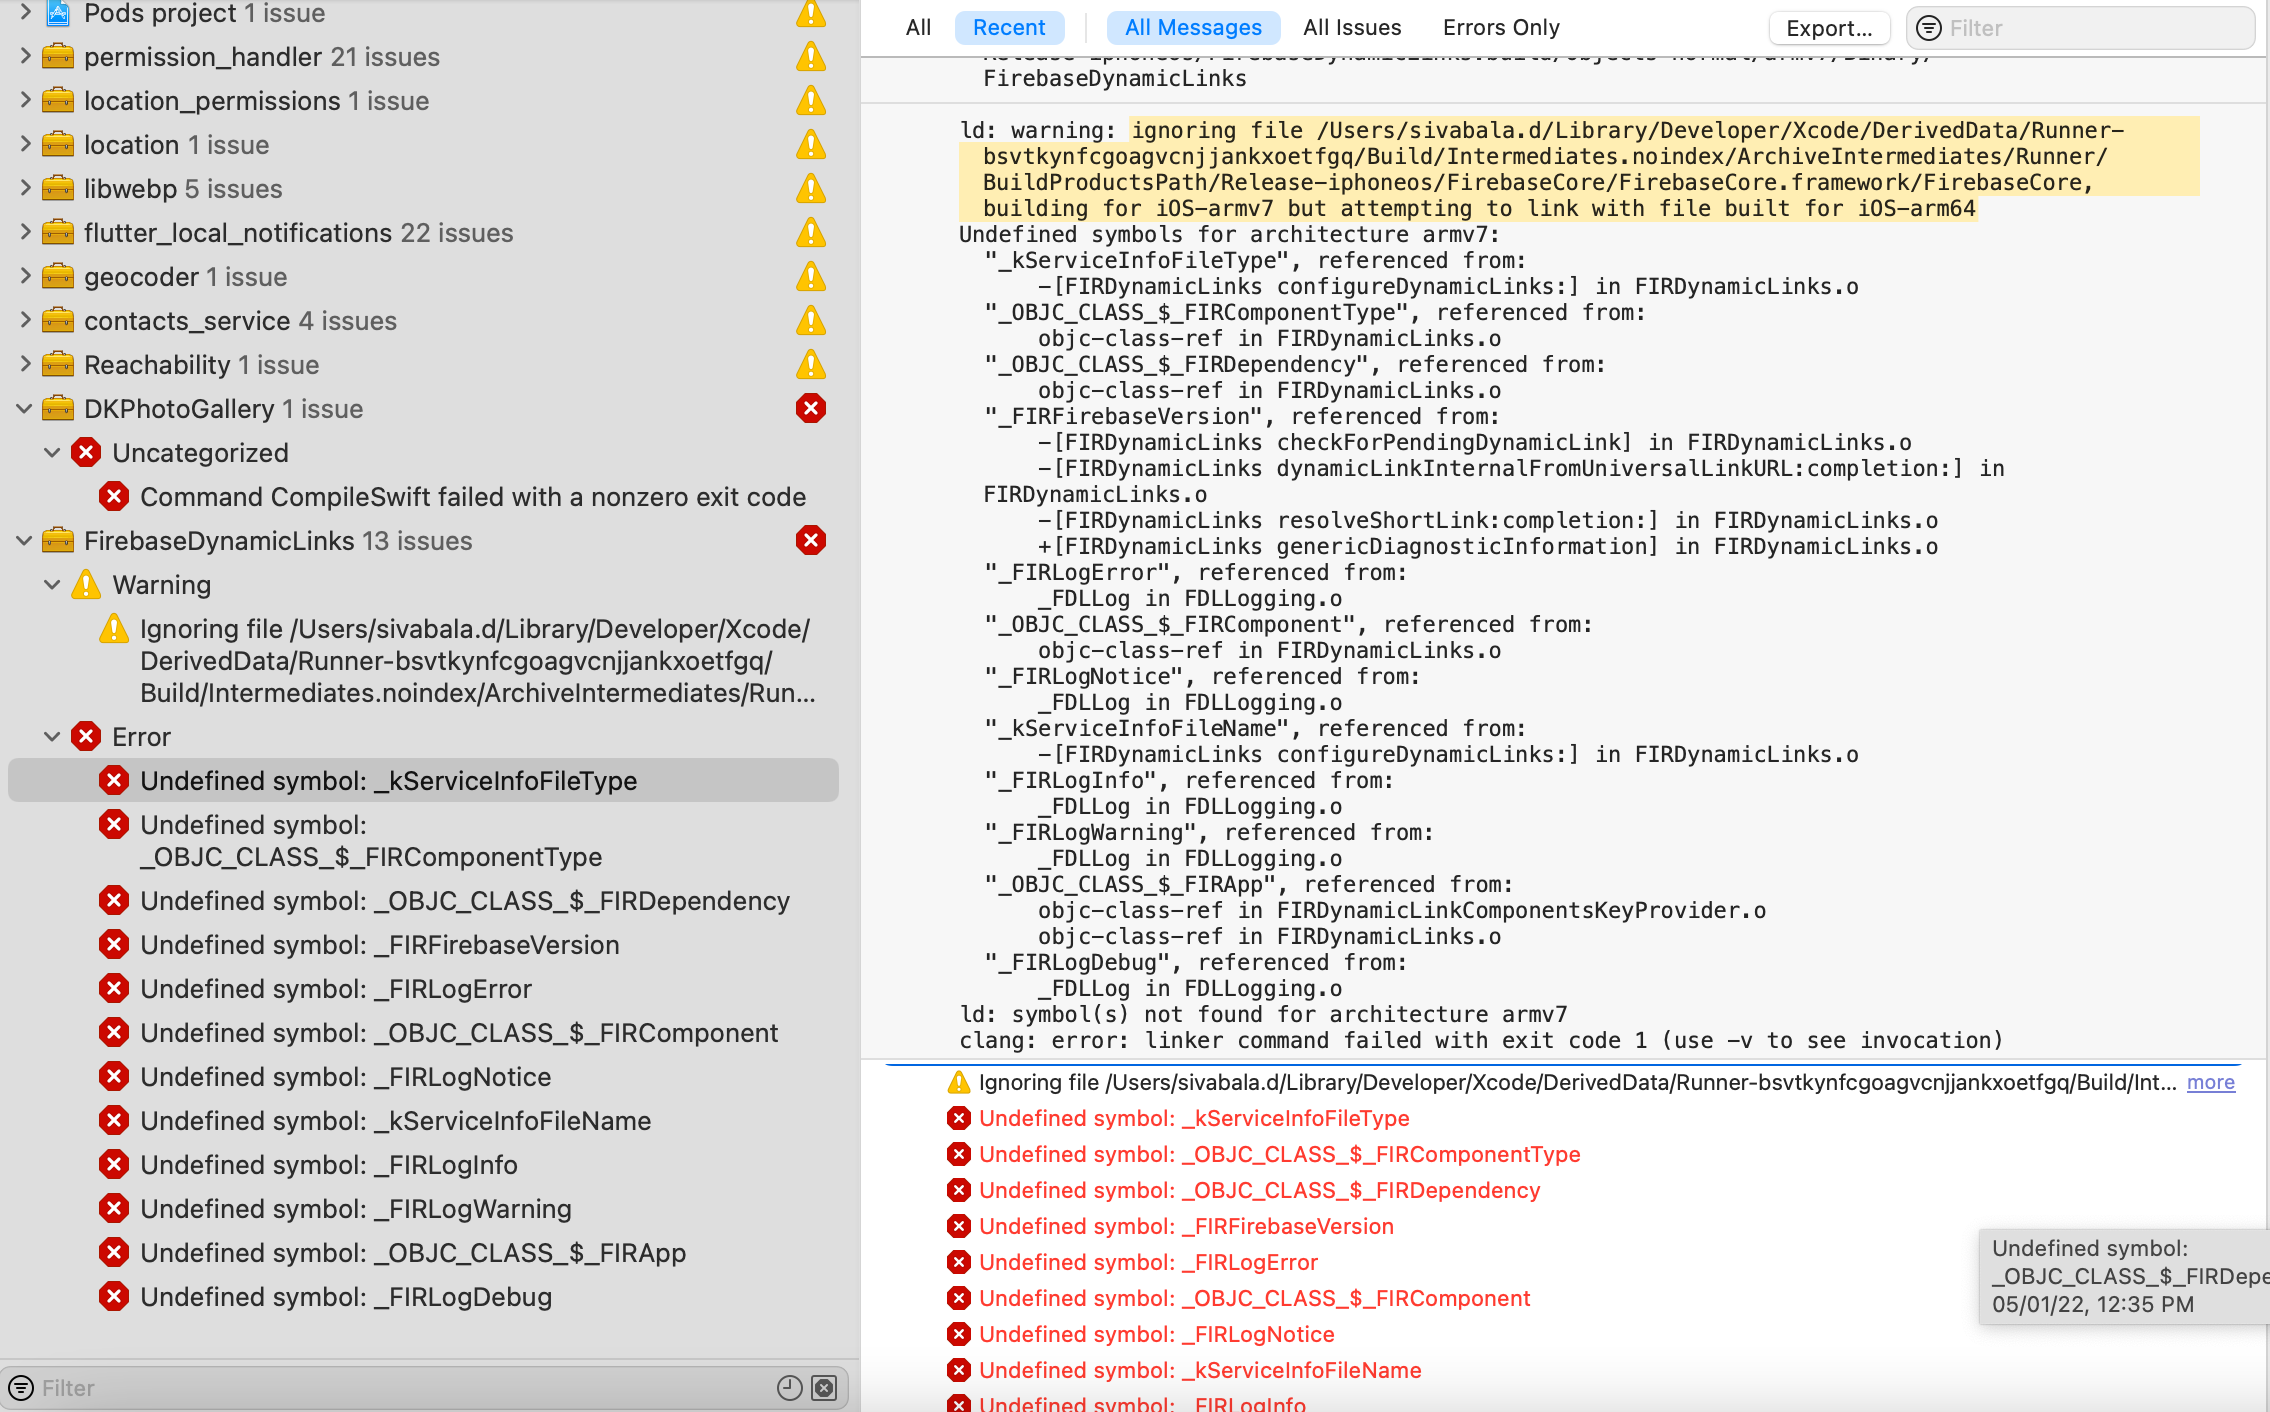Expand the Pods project issue group
This screenshot has width=2270, height=1412.
25,12
